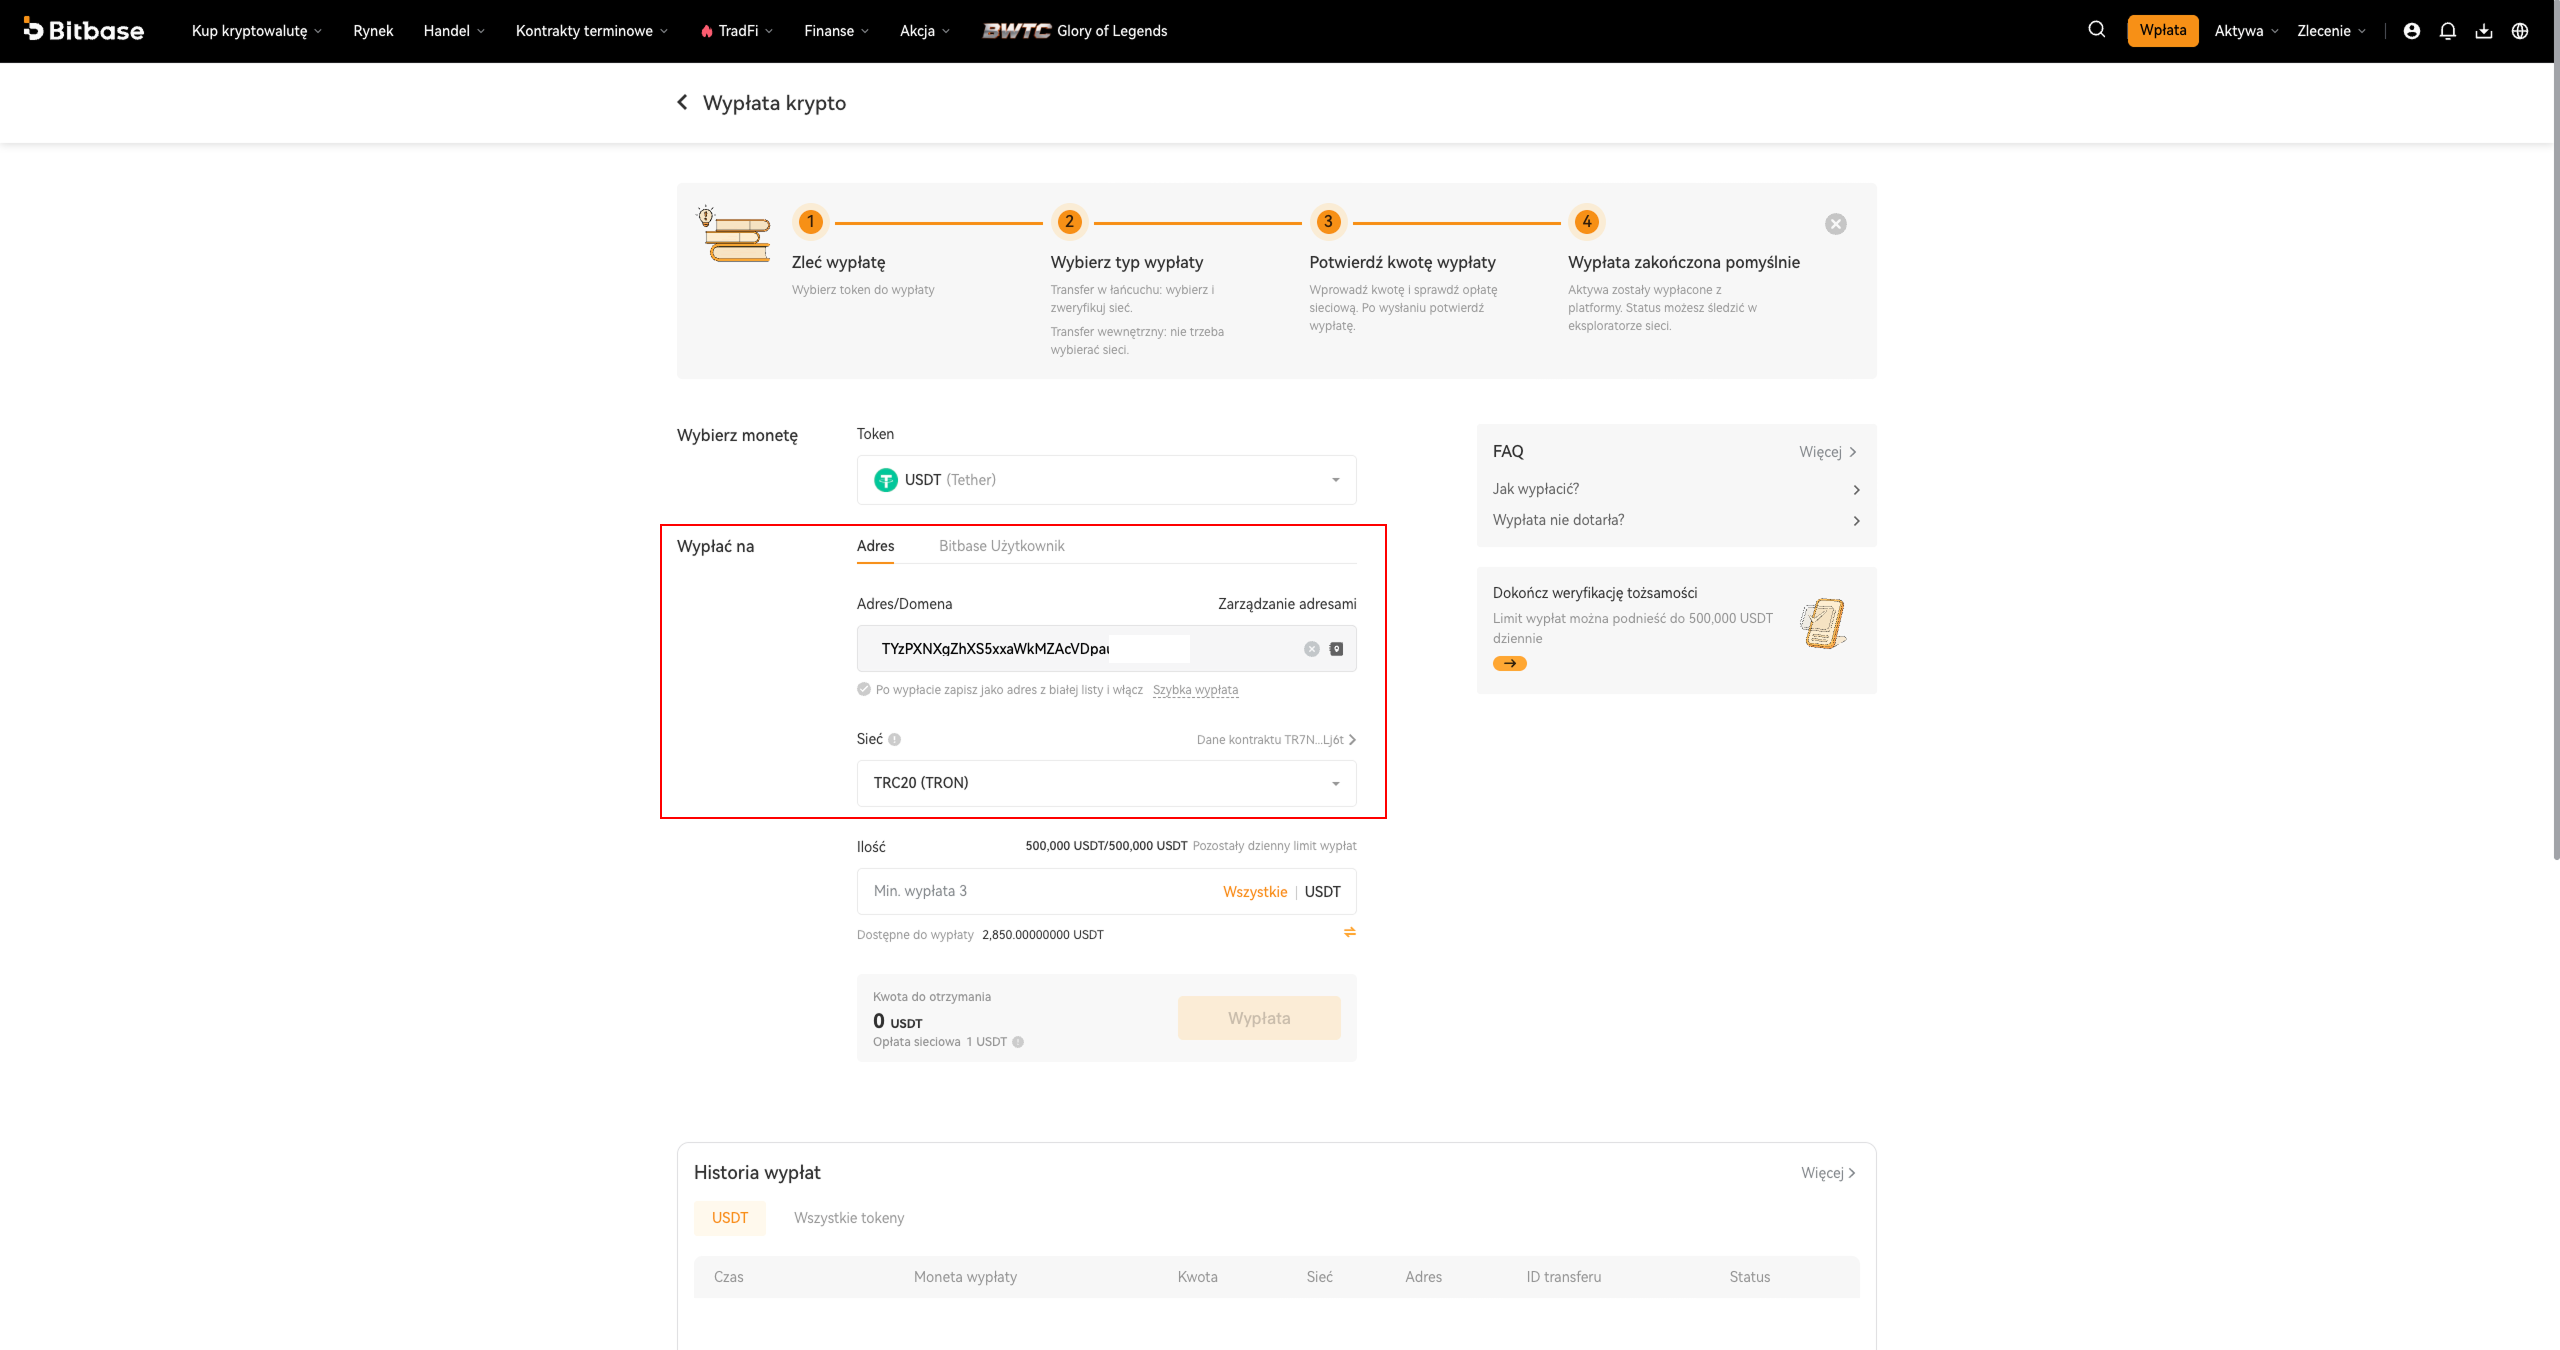
Task: Open address book icon in address field
Action: [x=1336, y=649]
